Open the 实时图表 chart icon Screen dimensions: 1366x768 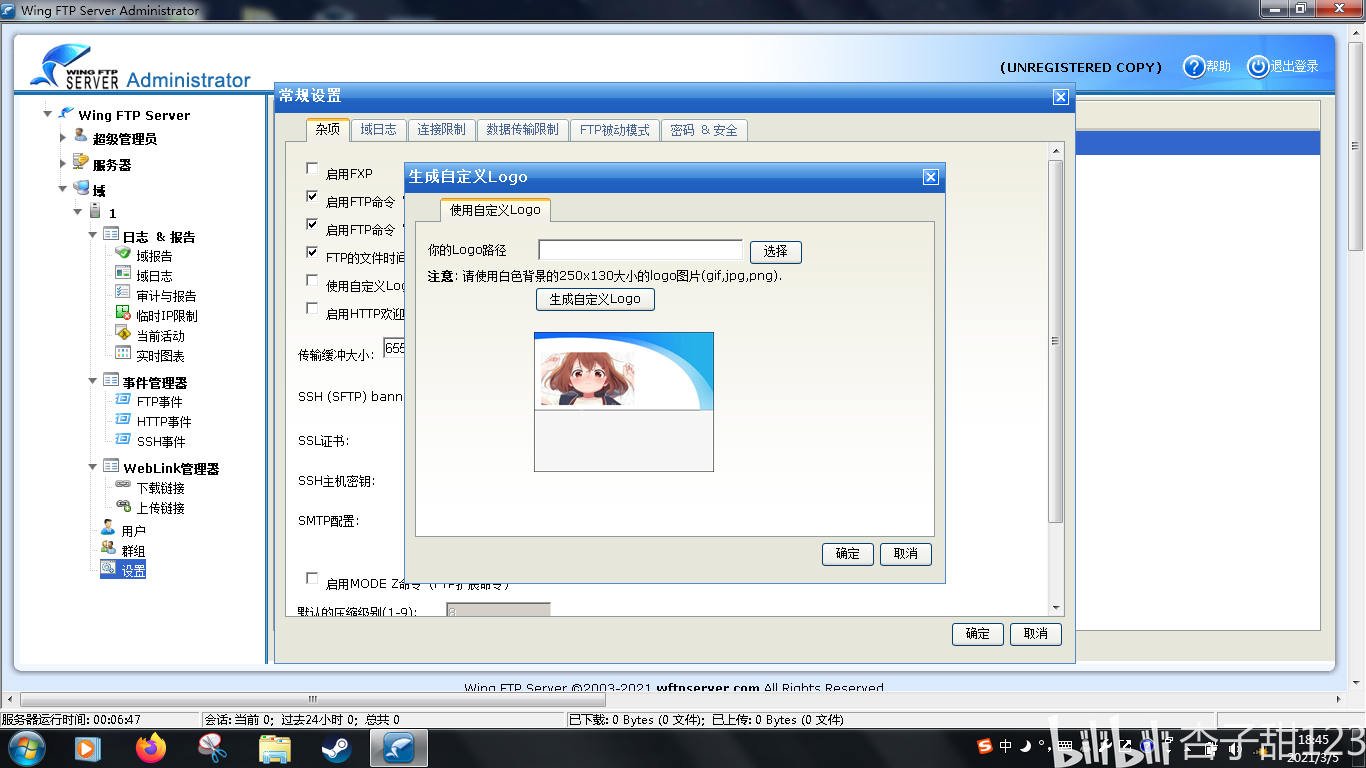click(x=123, y=353)
